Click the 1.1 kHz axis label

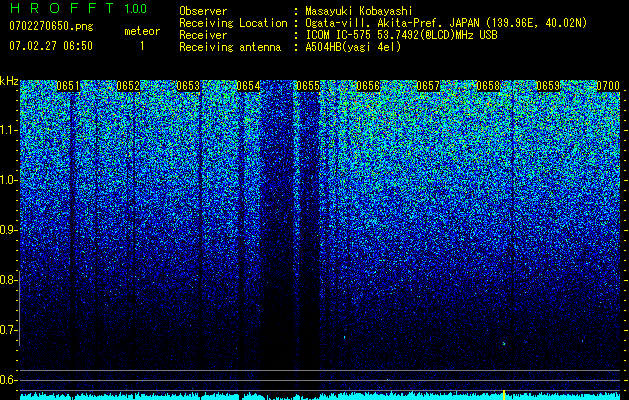click(x=9, y=130)
